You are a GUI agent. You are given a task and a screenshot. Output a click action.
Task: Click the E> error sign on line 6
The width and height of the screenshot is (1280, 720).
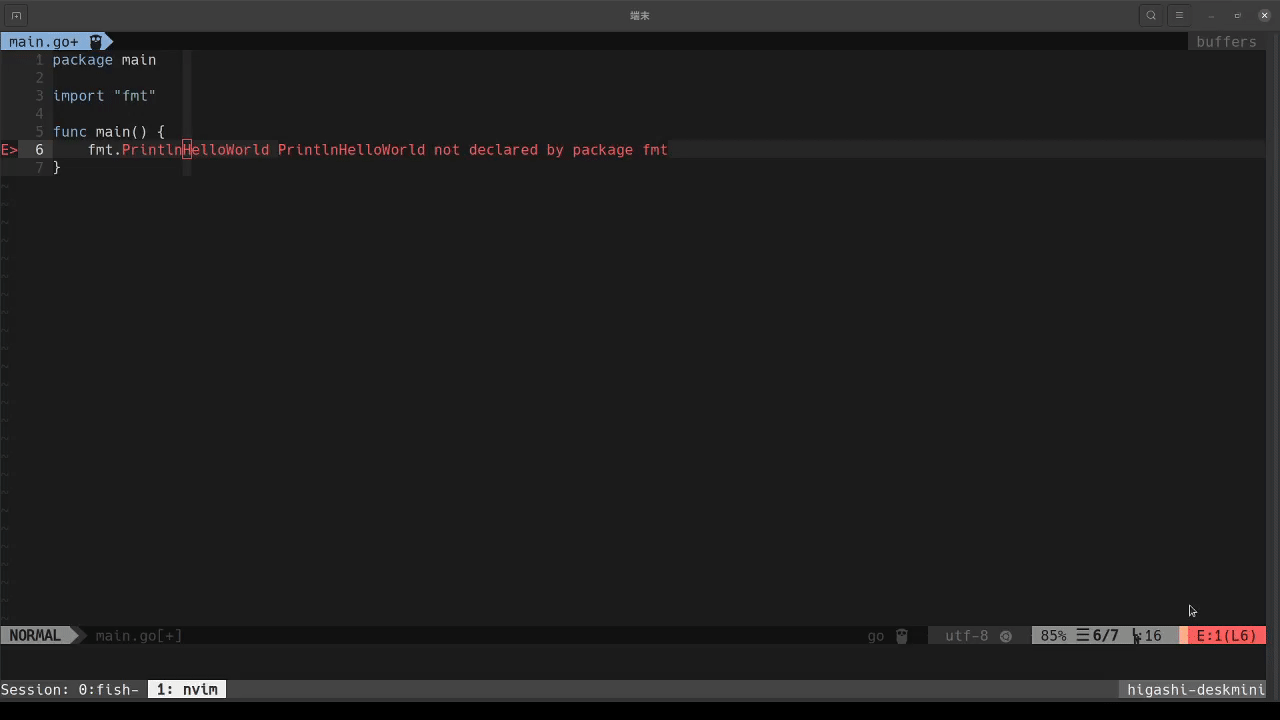point(8,150)
